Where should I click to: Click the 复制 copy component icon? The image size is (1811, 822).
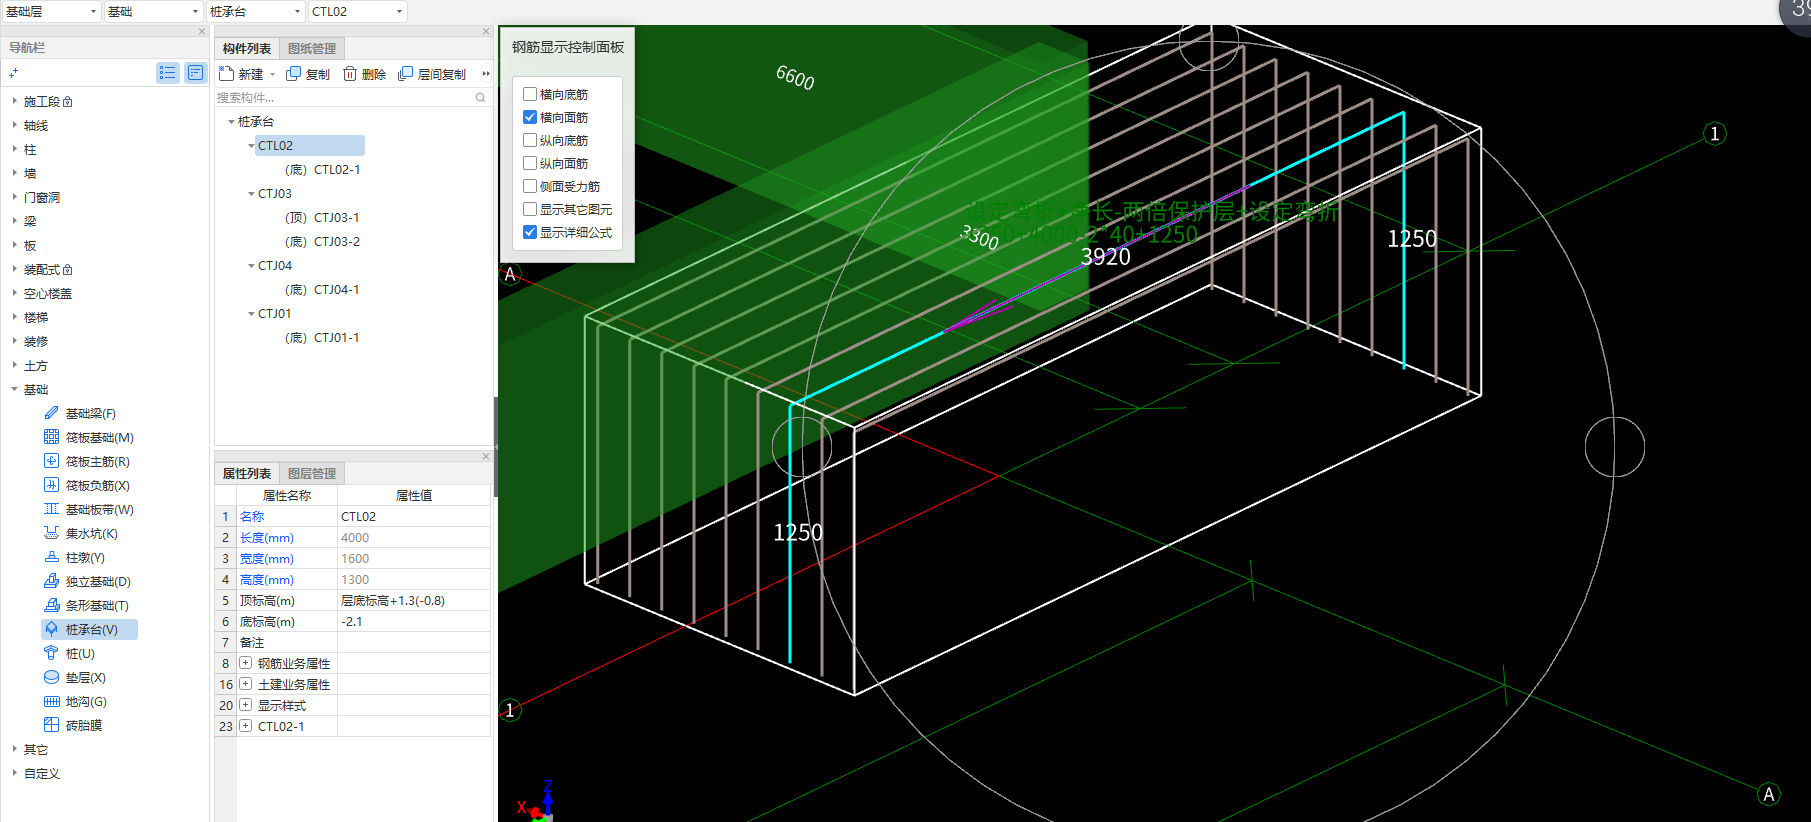(x=293, y=74)
